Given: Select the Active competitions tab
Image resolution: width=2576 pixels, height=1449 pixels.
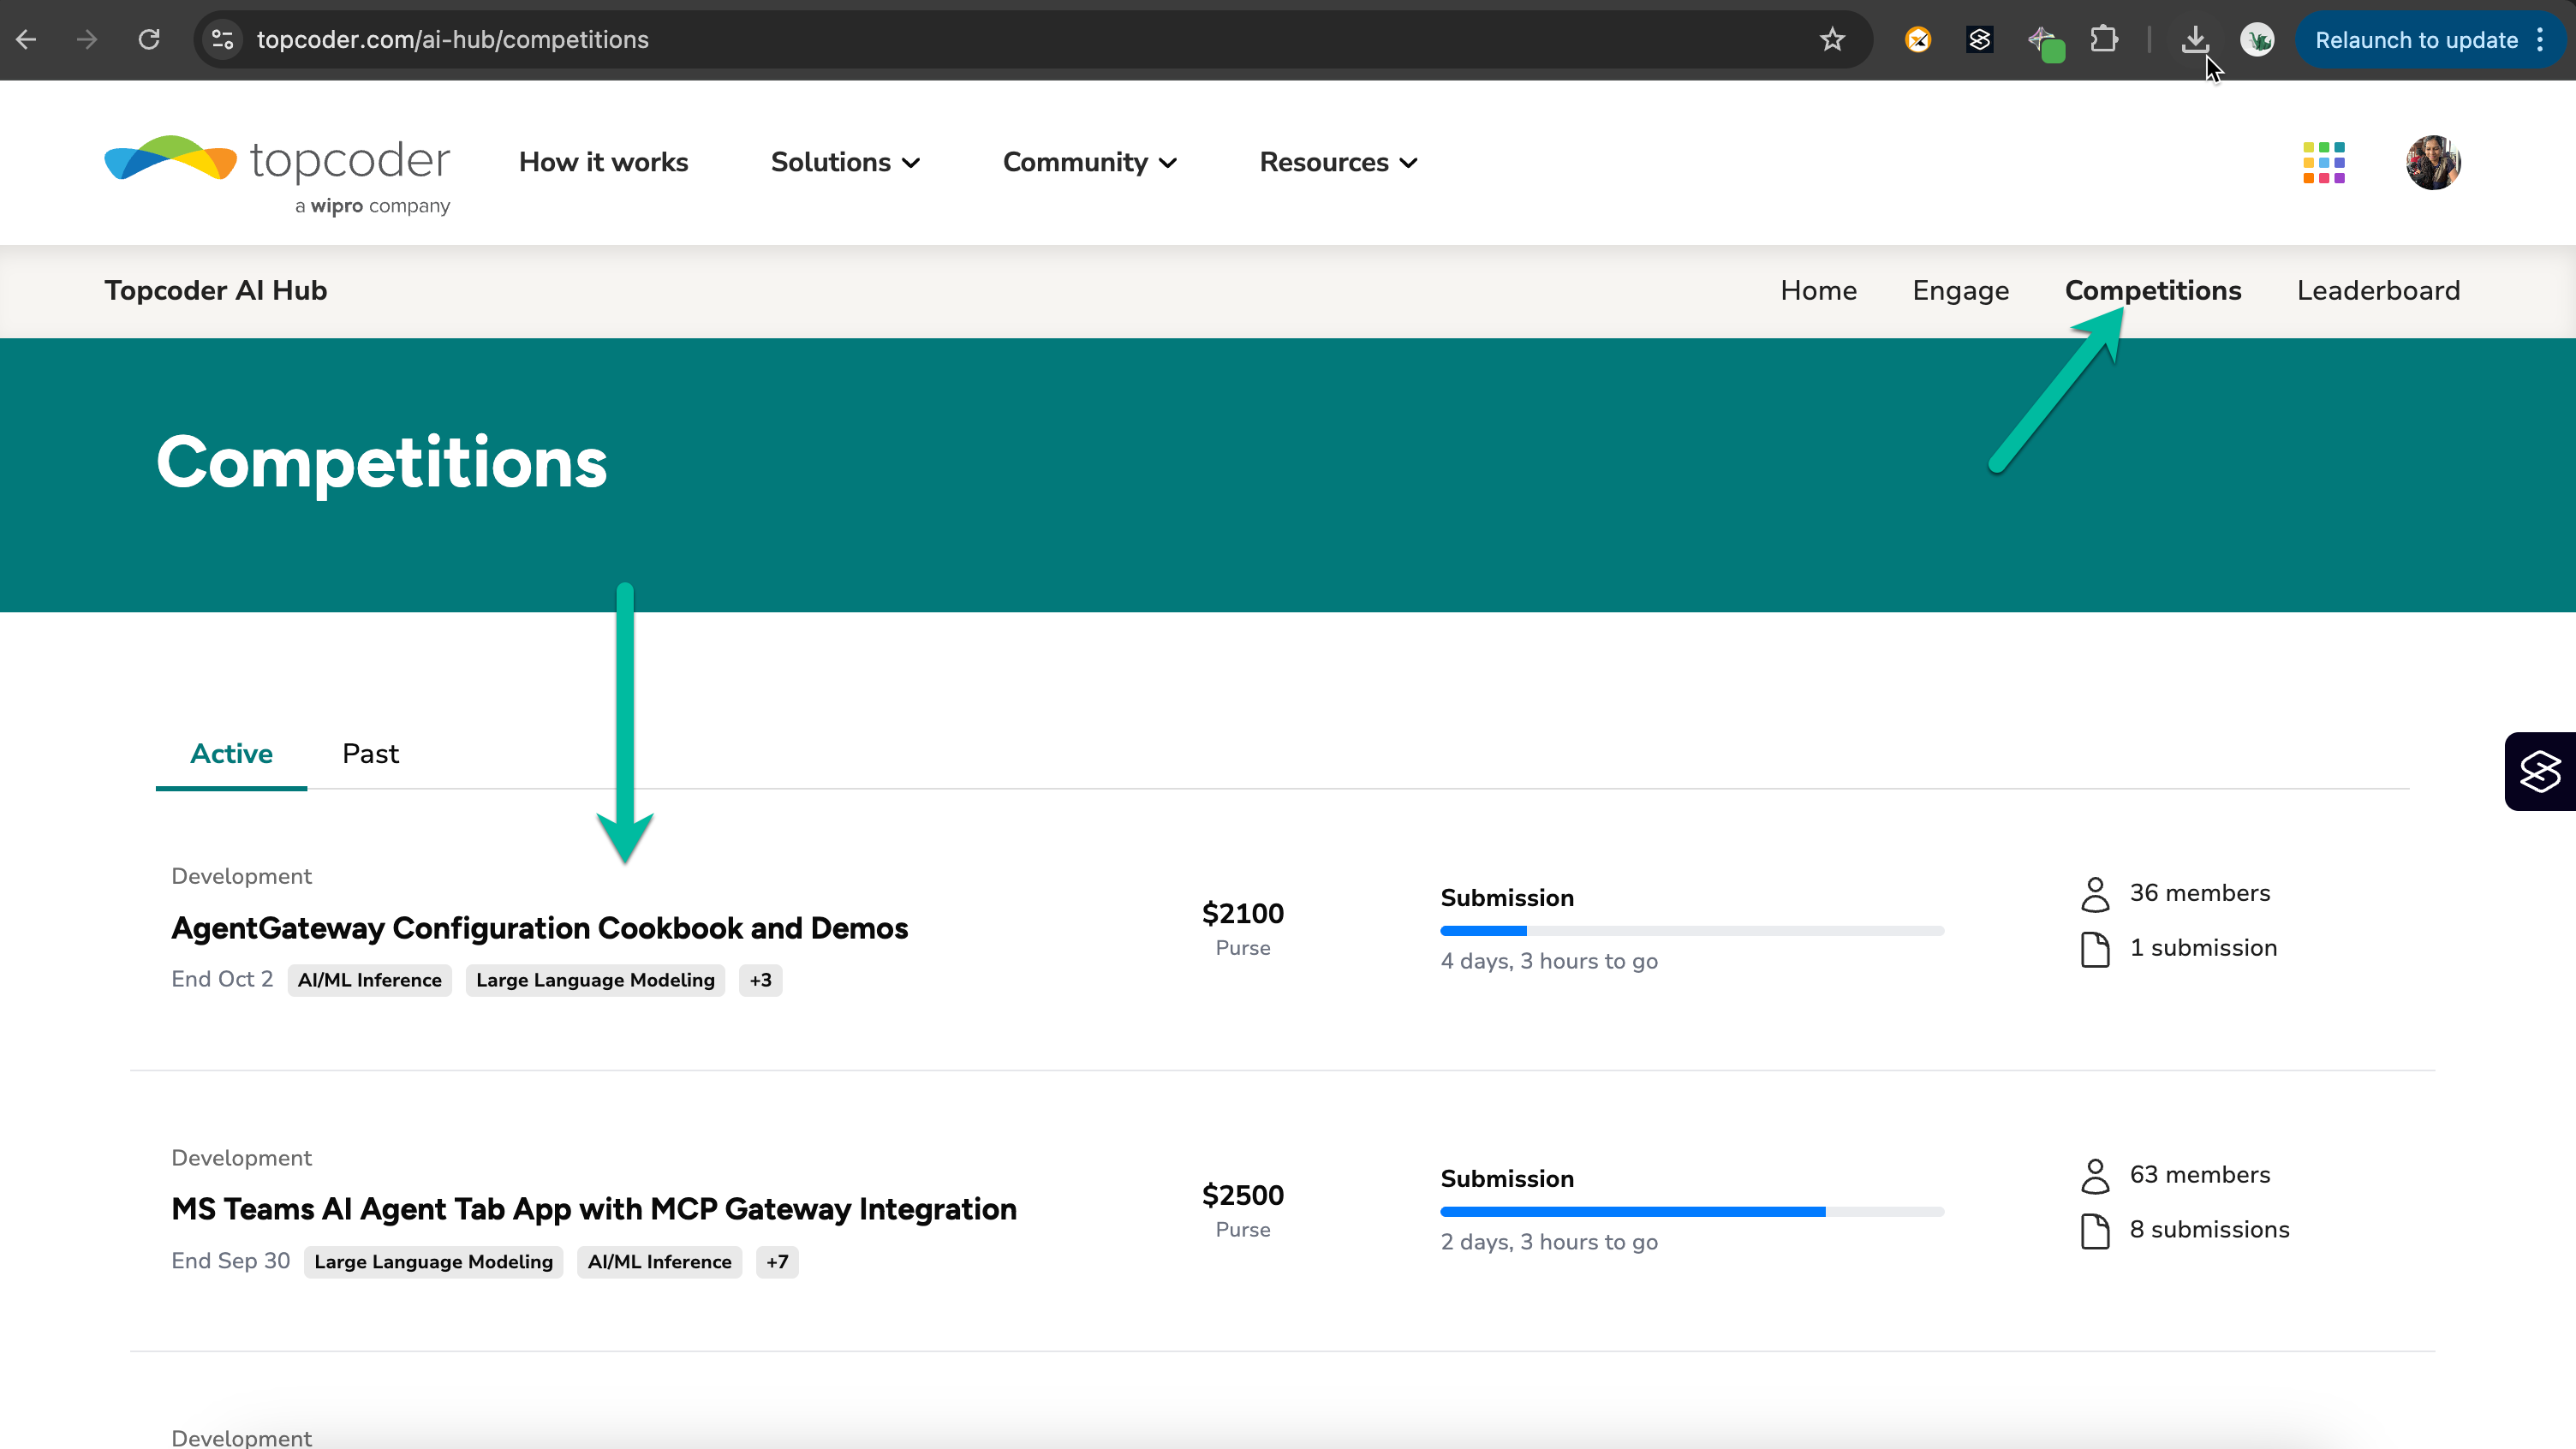Looking at the screenshot, I should 231,754.
